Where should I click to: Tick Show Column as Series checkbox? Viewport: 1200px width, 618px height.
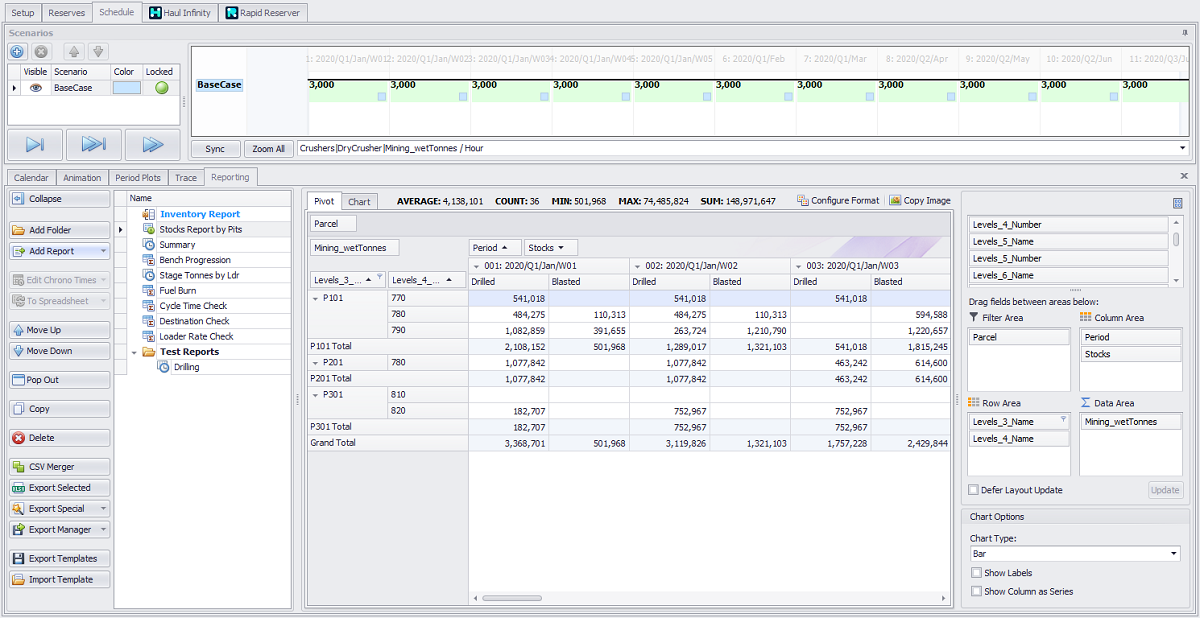pyautogui.click(x=976, y=592)
